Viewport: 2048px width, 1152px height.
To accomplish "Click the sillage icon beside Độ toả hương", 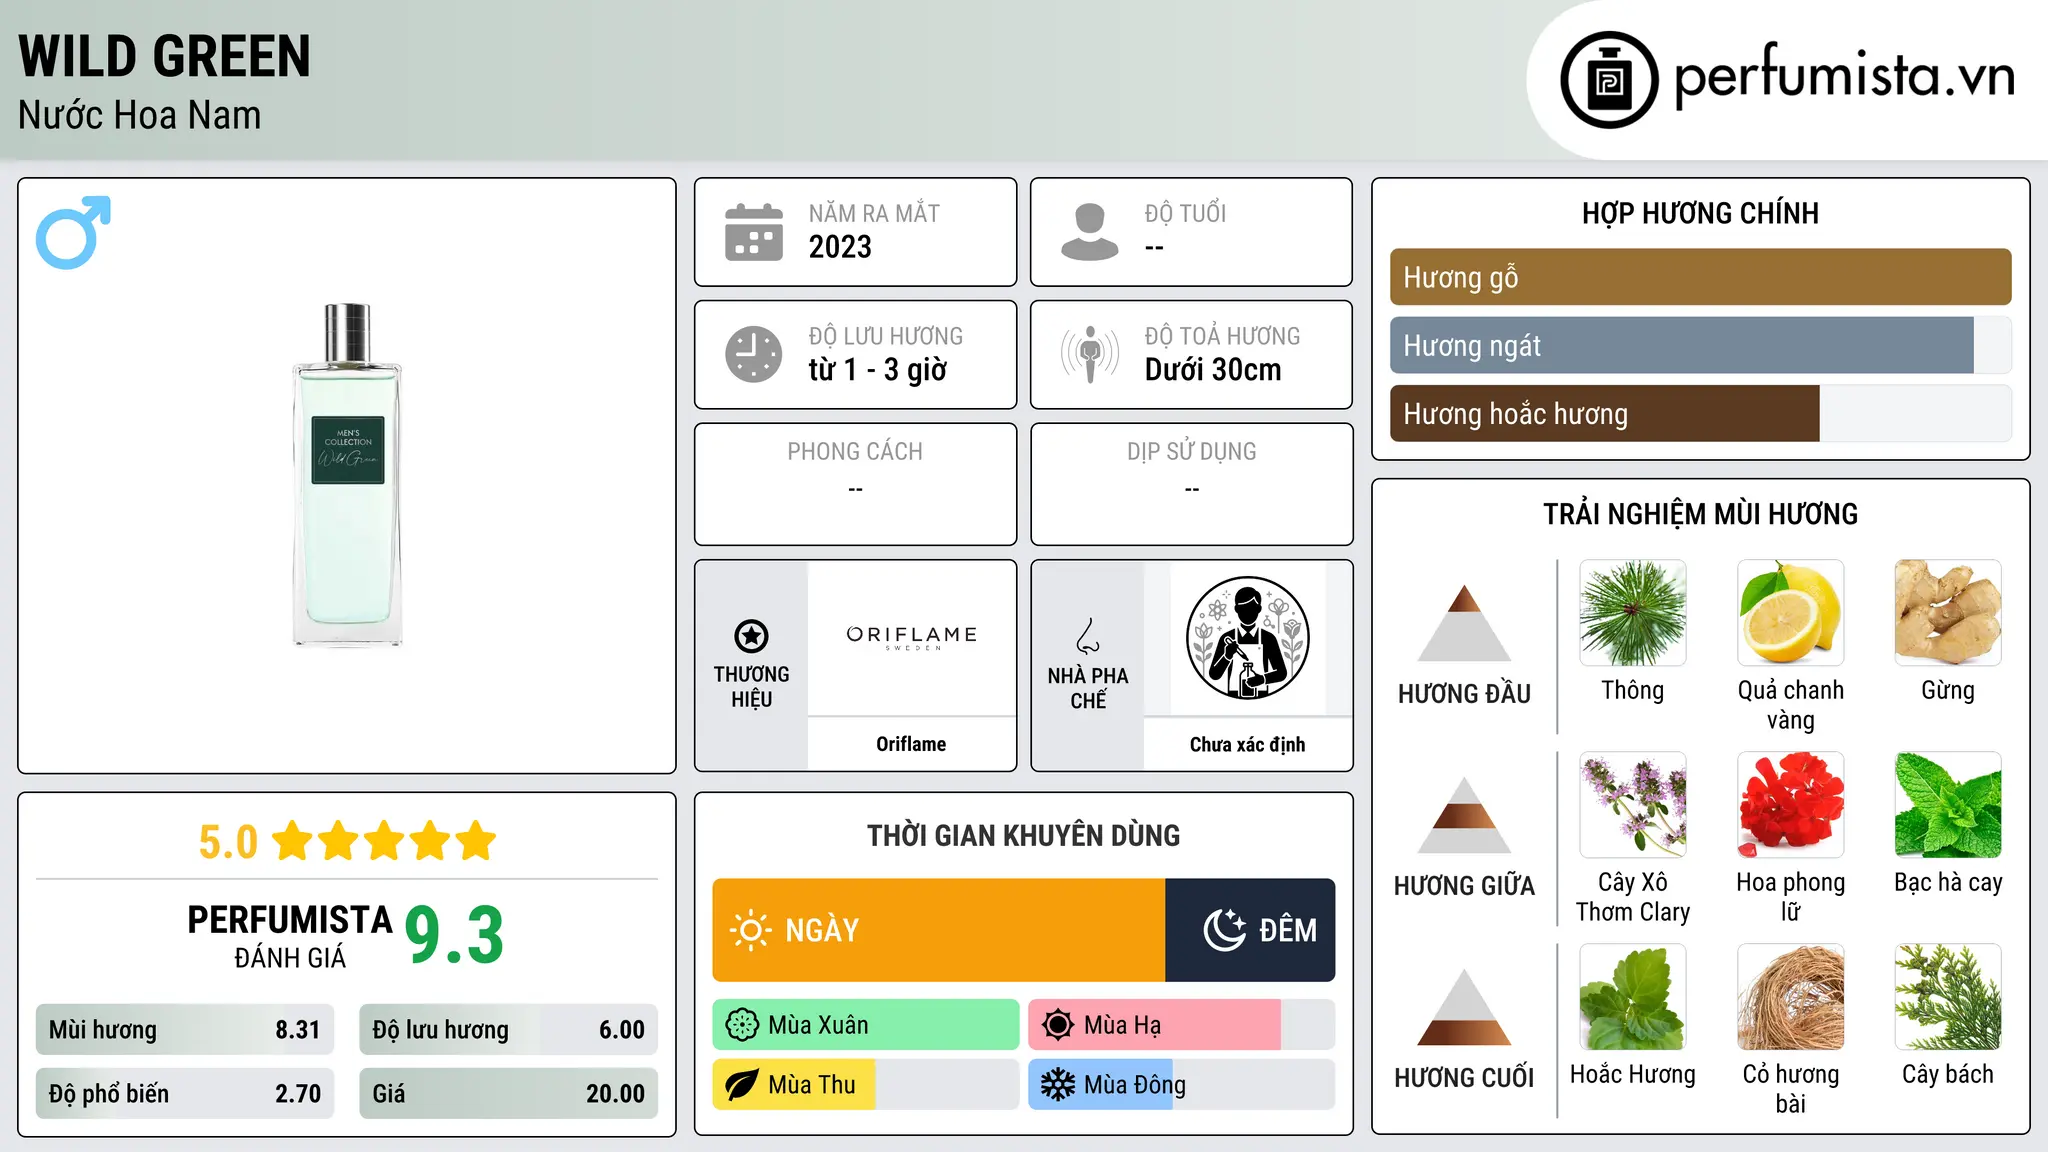I will coord(1090,354).
